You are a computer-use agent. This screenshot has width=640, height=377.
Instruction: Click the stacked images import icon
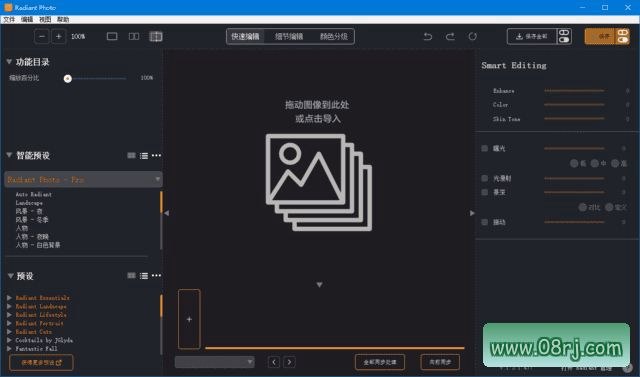click(x=318, y=182)
